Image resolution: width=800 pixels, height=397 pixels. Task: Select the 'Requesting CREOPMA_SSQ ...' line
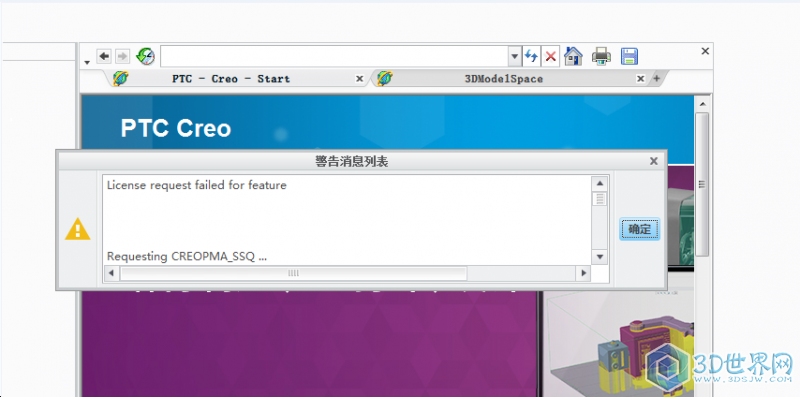point(187,257)
